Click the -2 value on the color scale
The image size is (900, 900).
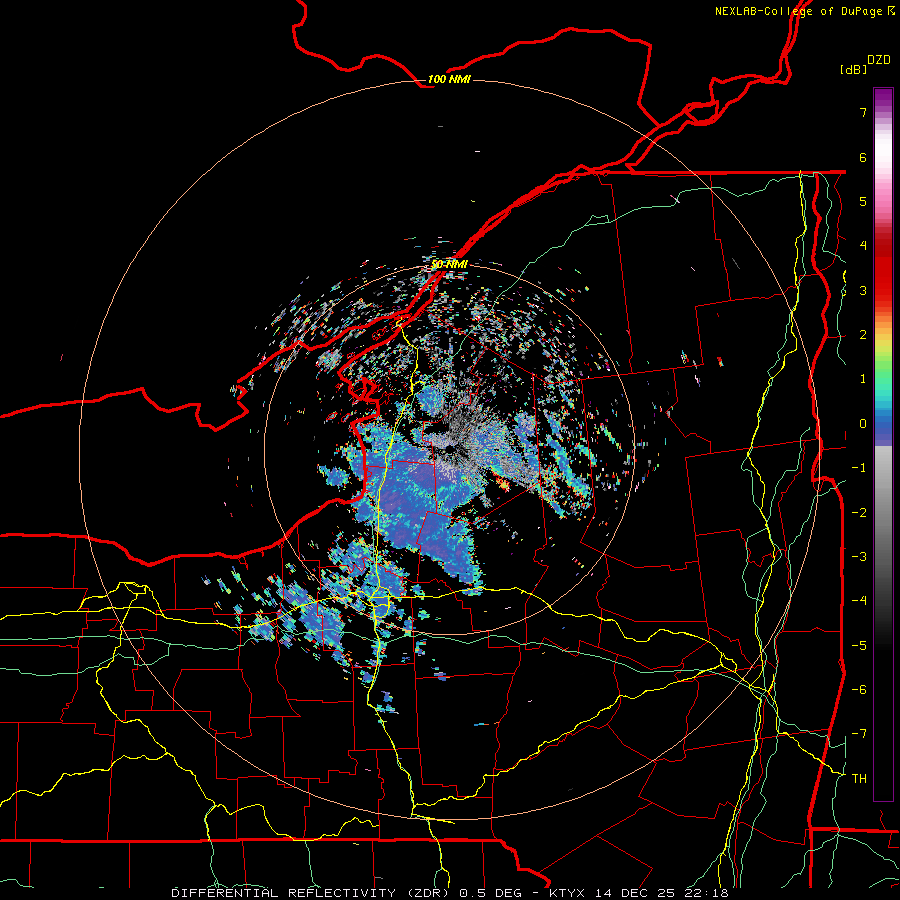coord(859,513)
